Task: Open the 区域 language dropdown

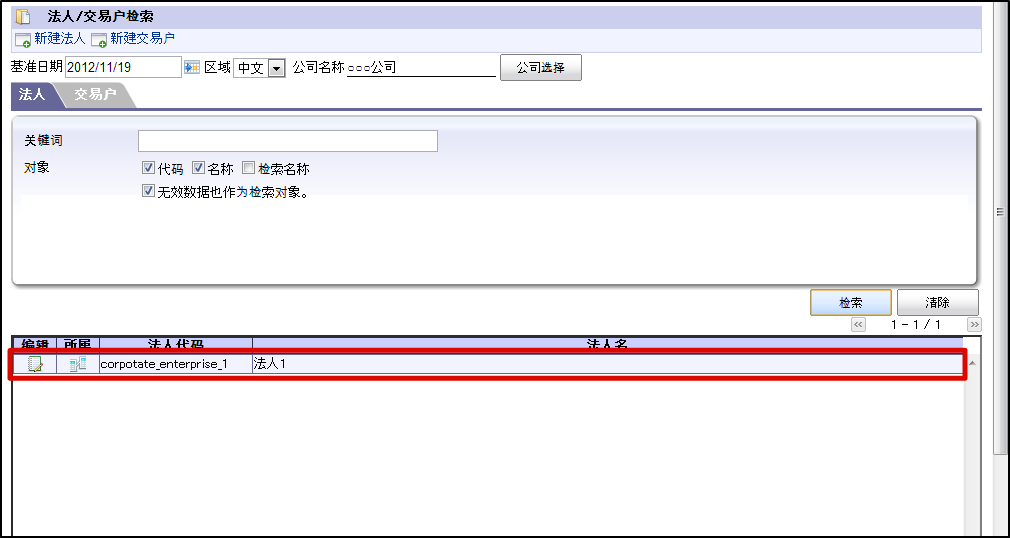Action: point(276,68)
